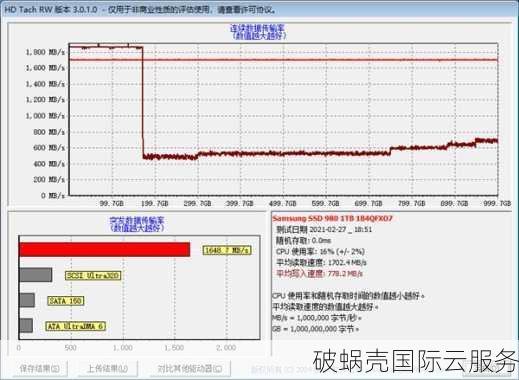Click the test date 2021-02-27 line
This screenshot has width=519, height=380.
[324, 229]
